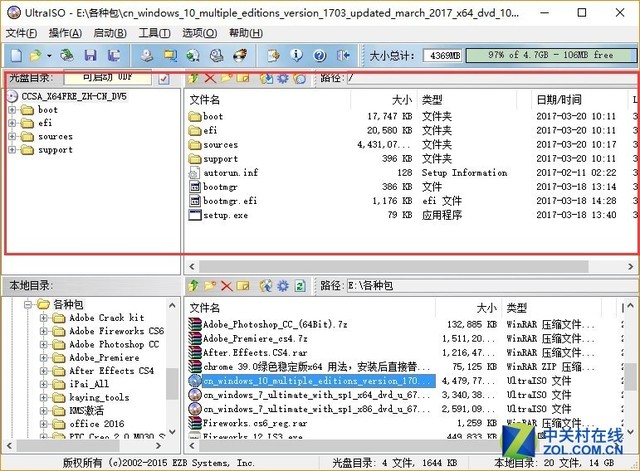
Task: Expand the sources folder in disc tree
Action: (12, 136)
